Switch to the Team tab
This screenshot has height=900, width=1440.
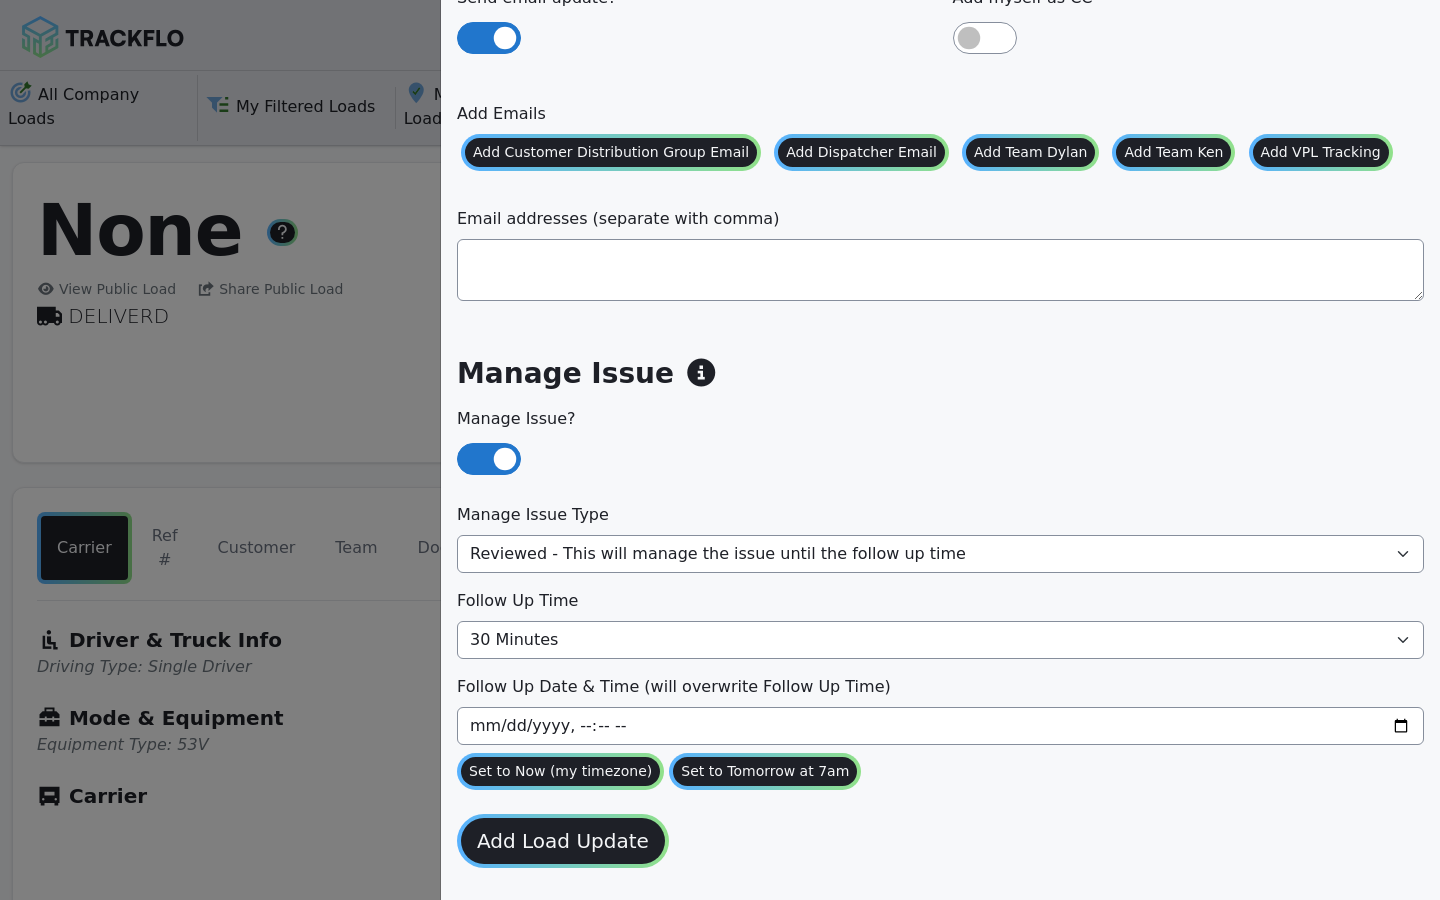pos(356,548)
